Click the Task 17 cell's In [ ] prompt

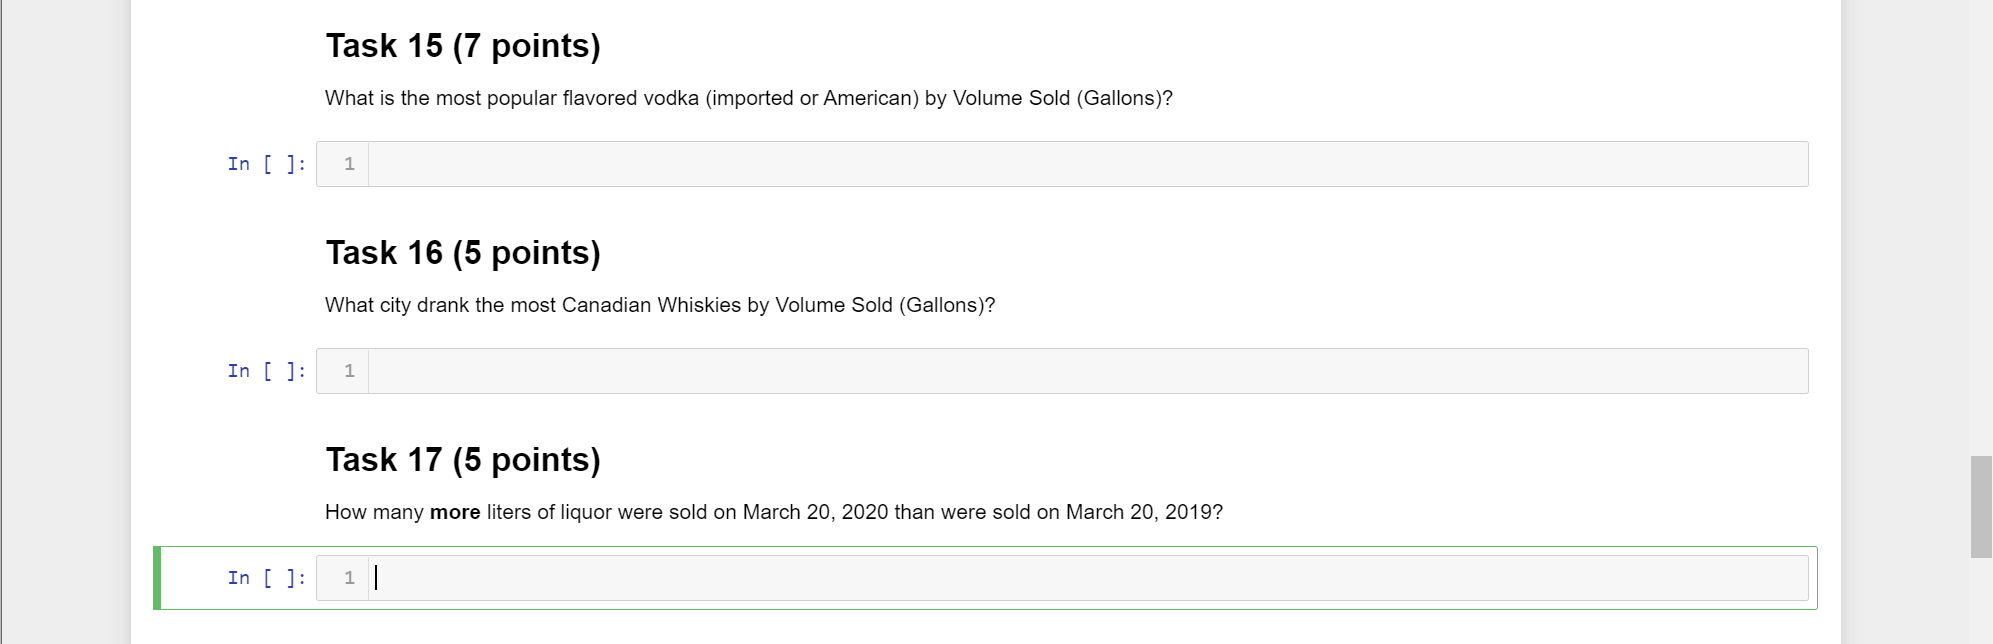tap(266, 578)
